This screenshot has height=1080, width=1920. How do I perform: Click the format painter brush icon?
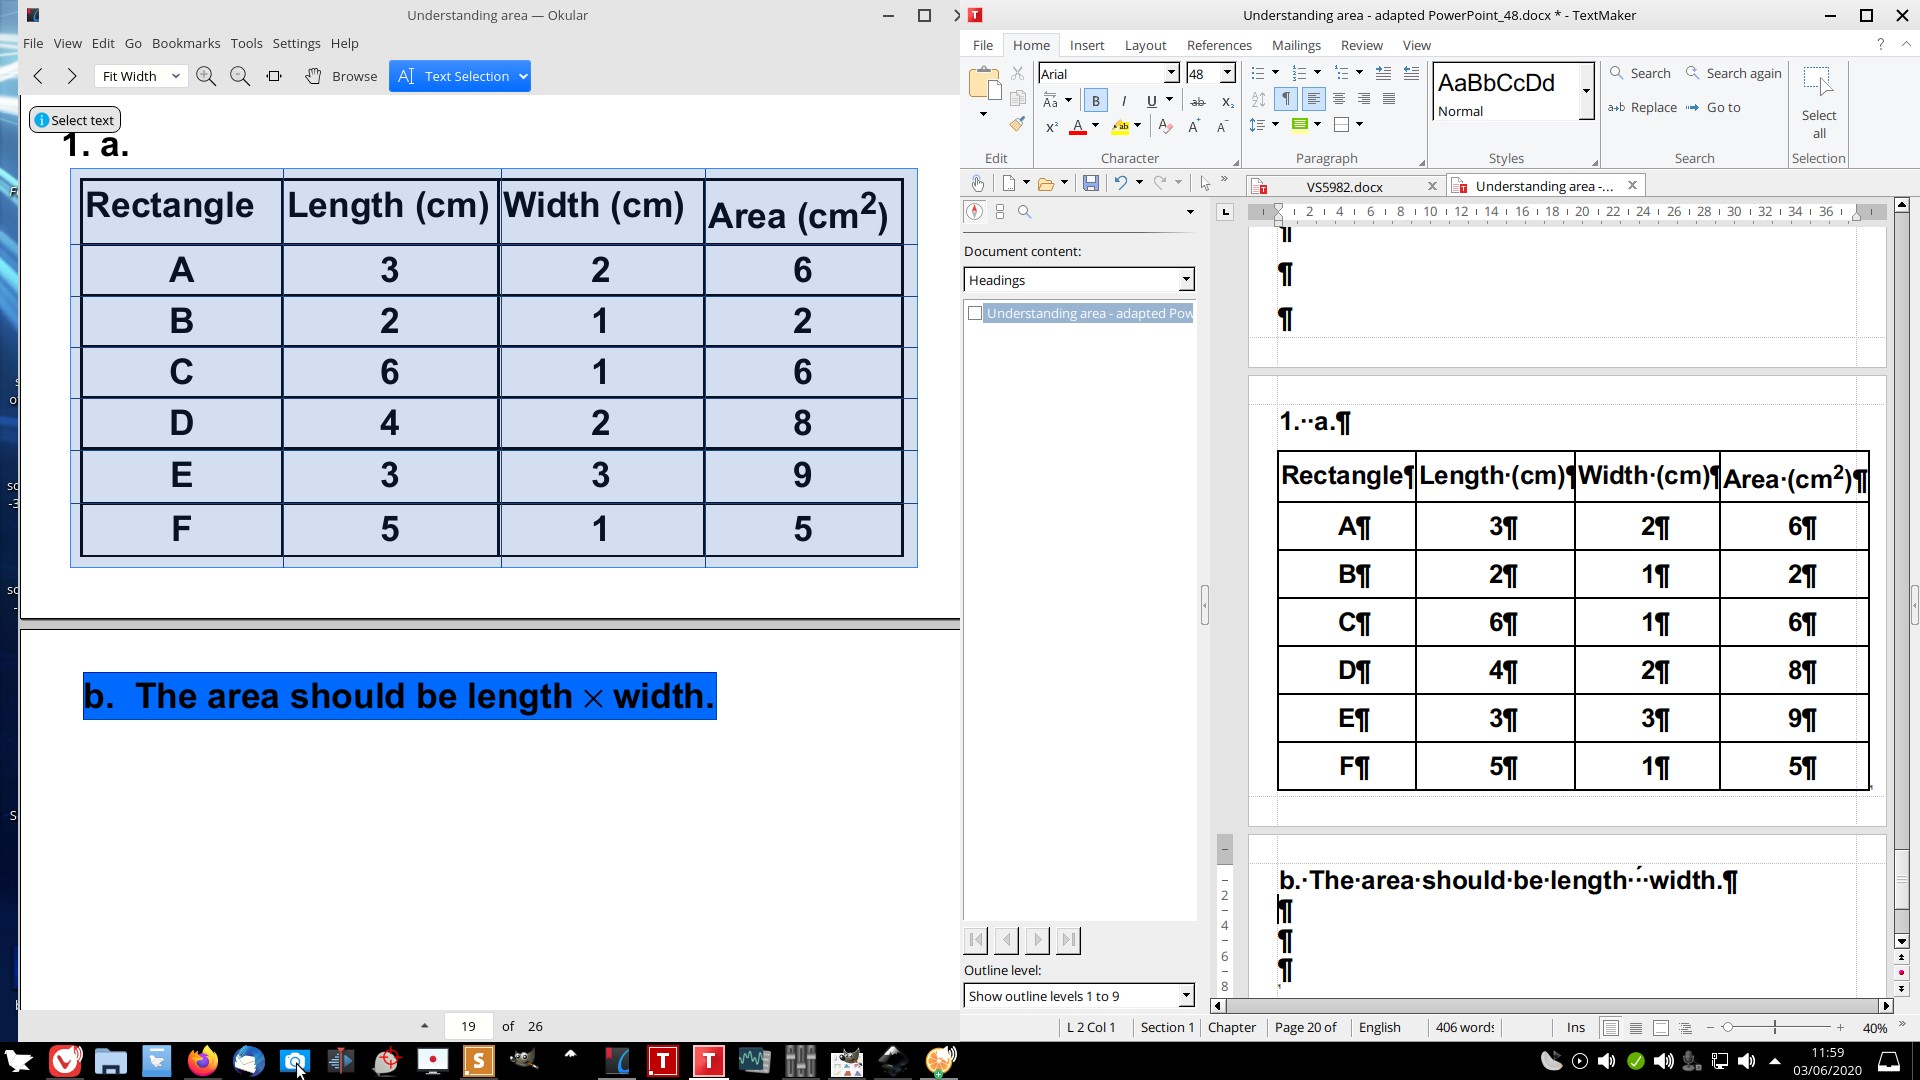point(1017,125)
